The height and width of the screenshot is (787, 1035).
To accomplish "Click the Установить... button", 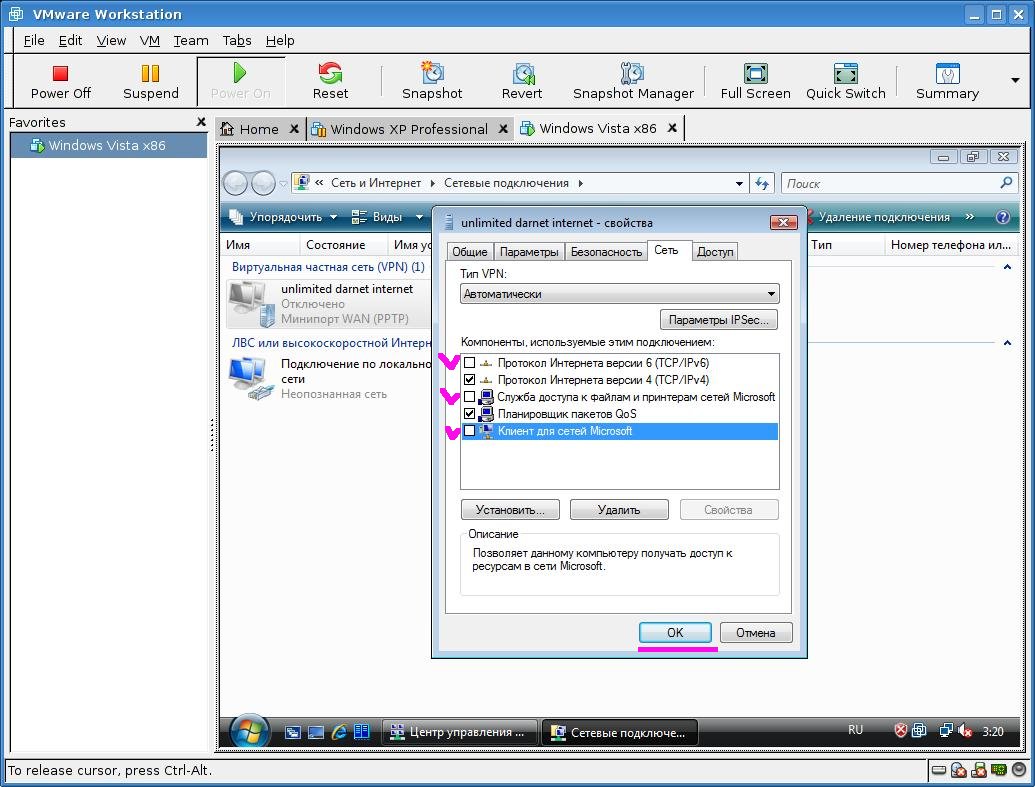I will pos(510,510).
